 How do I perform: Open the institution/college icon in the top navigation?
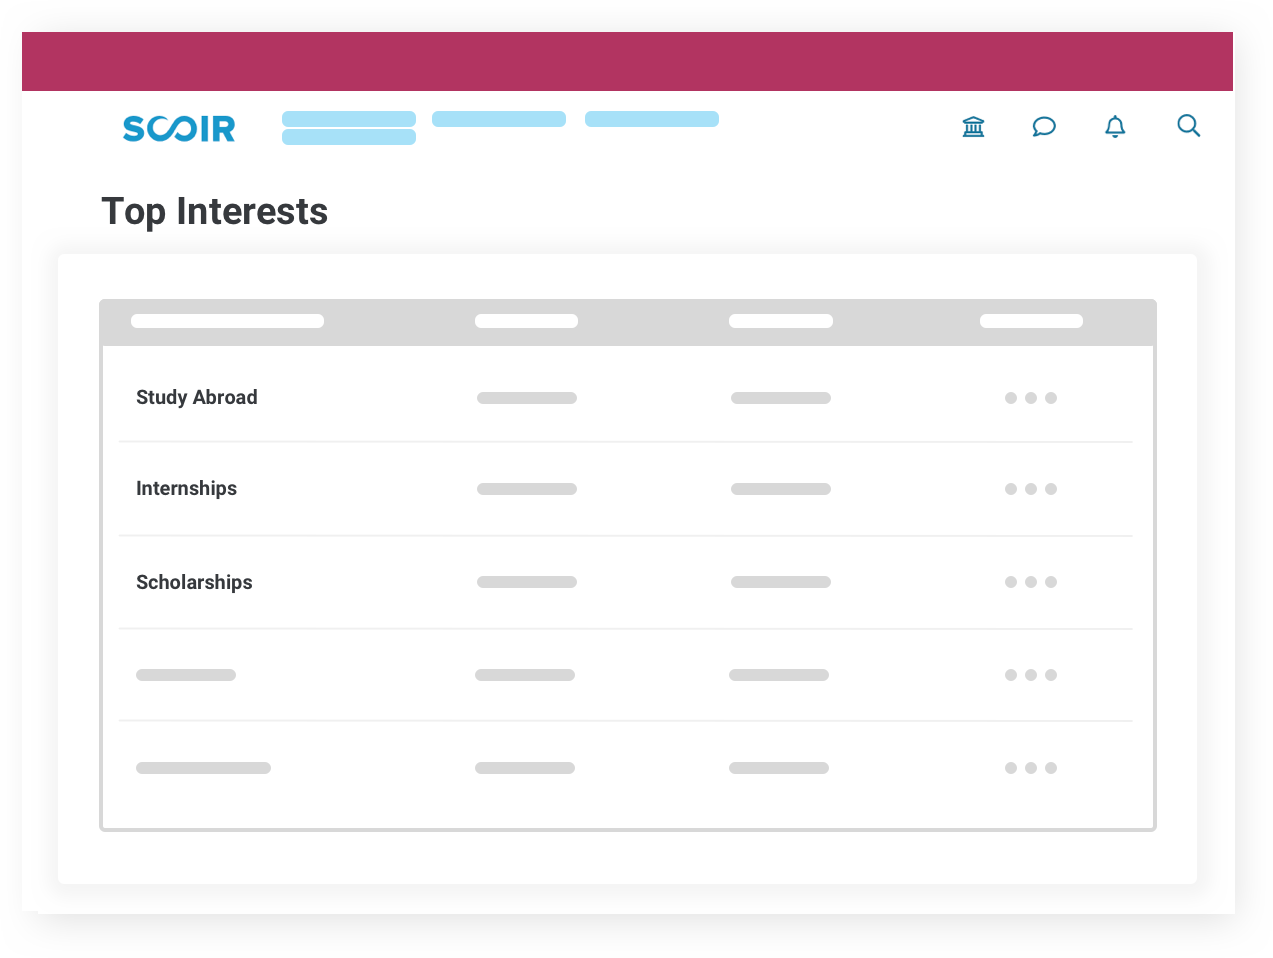[973, 126]
